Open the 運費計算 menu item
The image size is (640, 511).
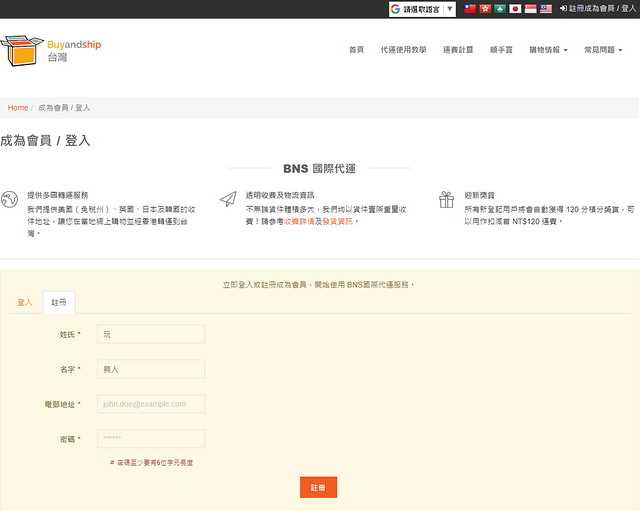click(x=457, y=49)
